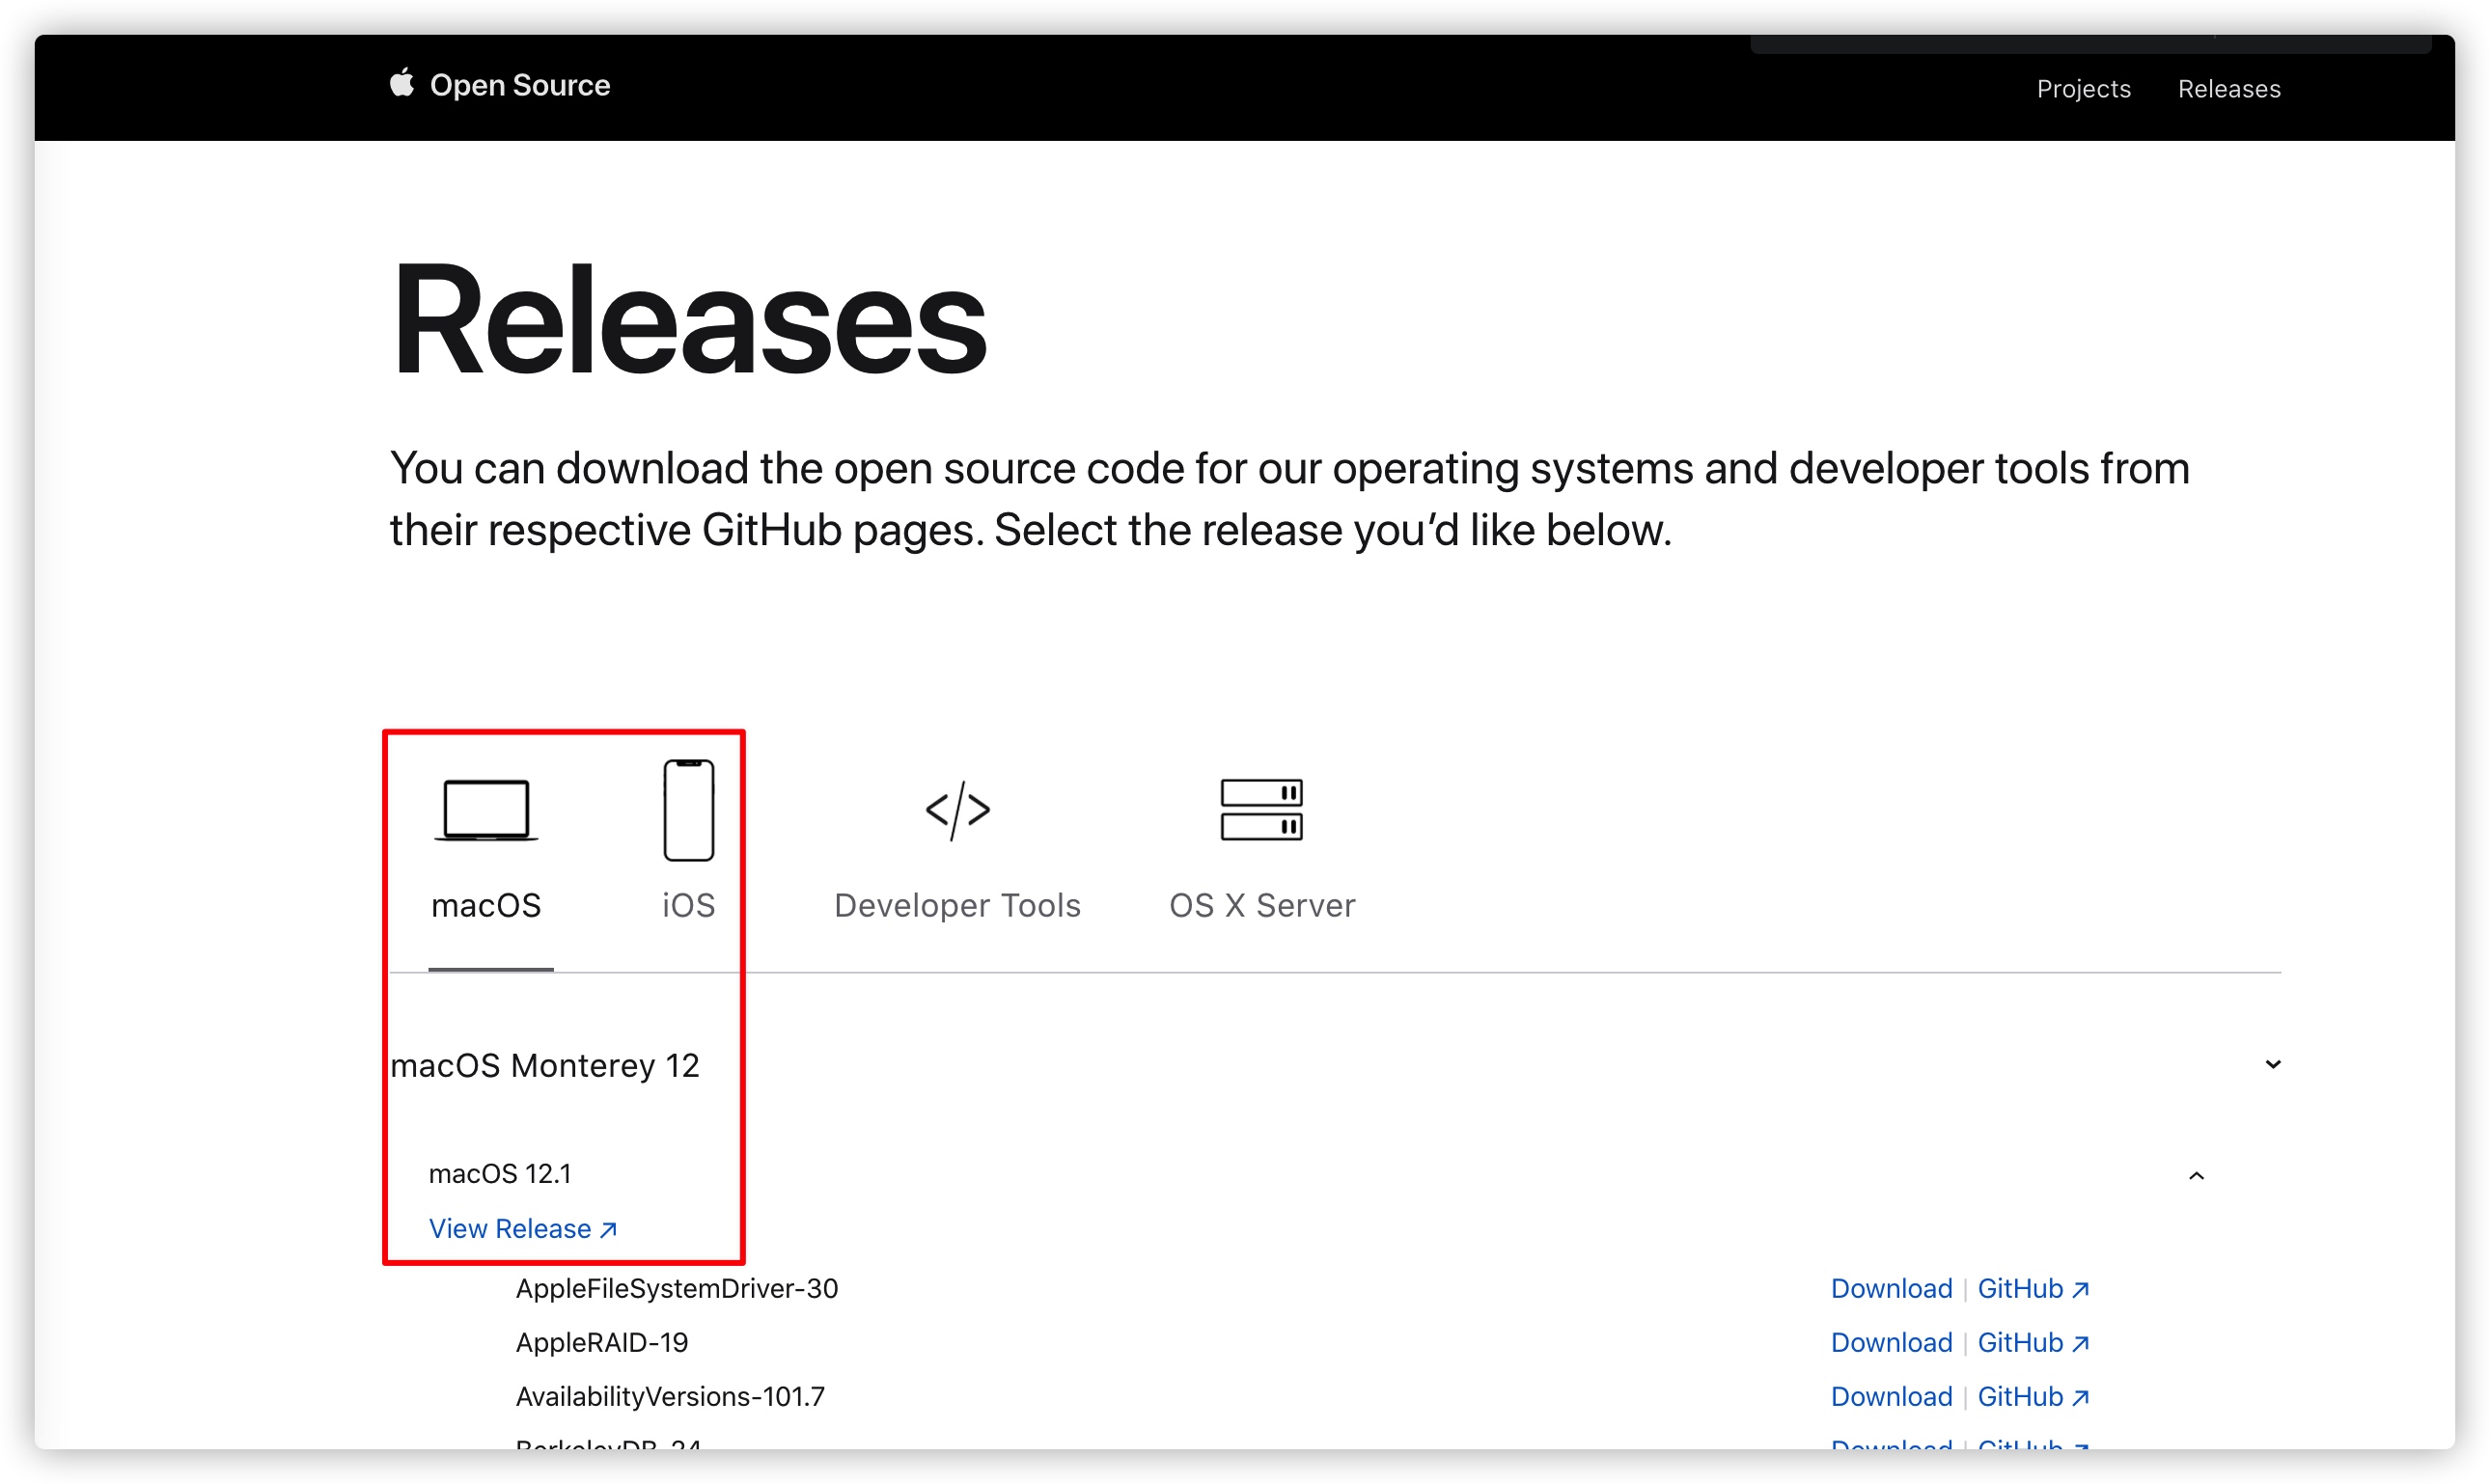The image size is (2490, 1484).
Task: Collapse the macOS 12.1 section chevron
Action: (2196, 1176)
